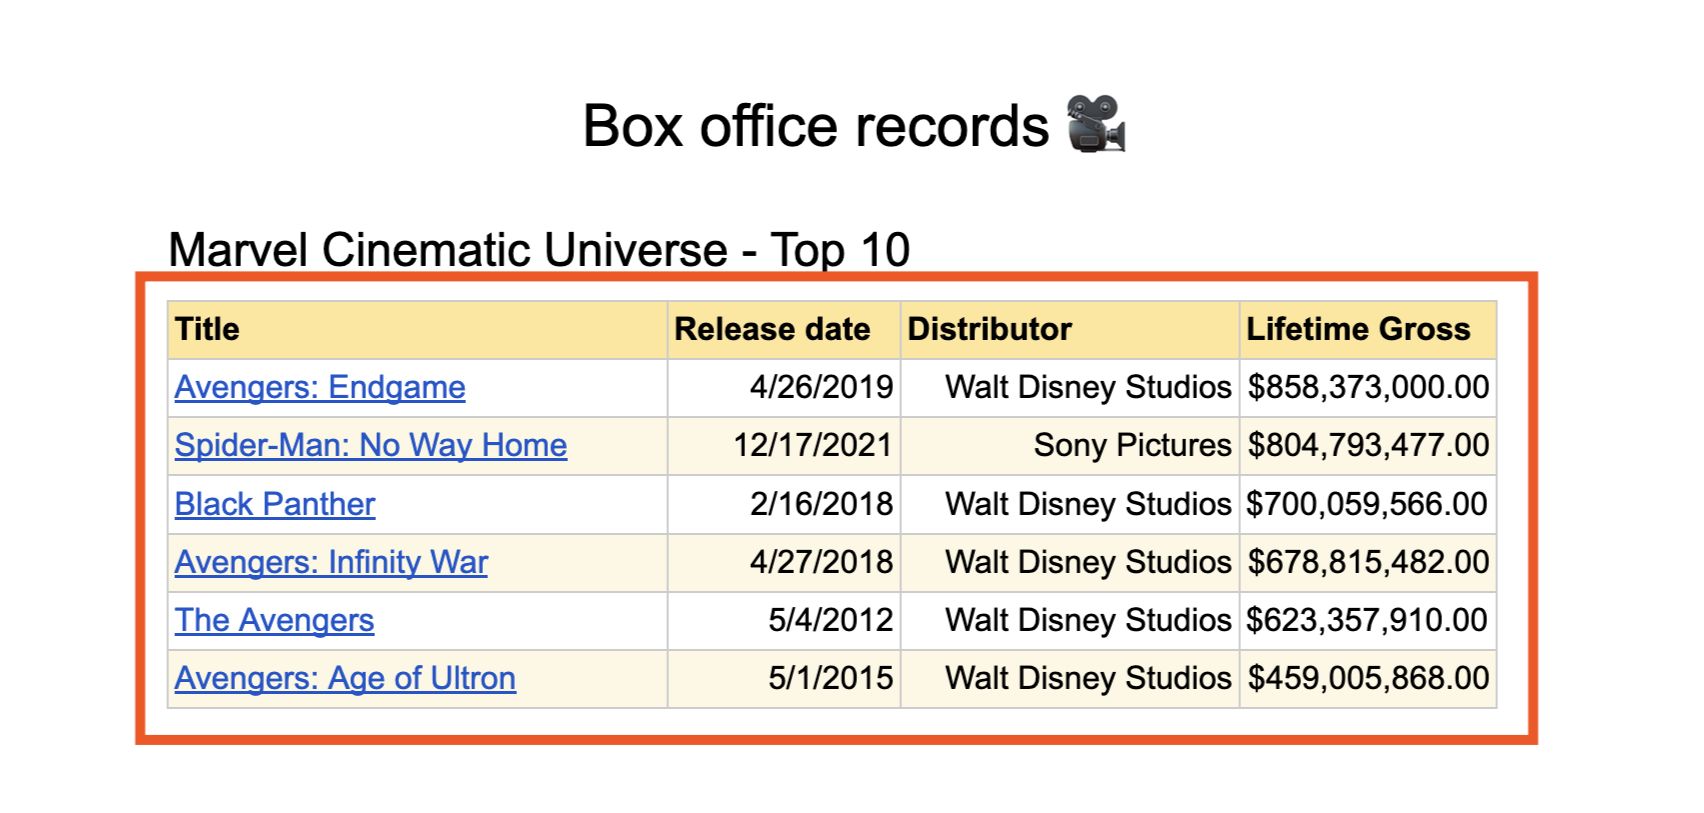Viewport: 1704px width, 813px height.
Task: Open the Avengers: Age of Ultron link
Action: point(345,678)
